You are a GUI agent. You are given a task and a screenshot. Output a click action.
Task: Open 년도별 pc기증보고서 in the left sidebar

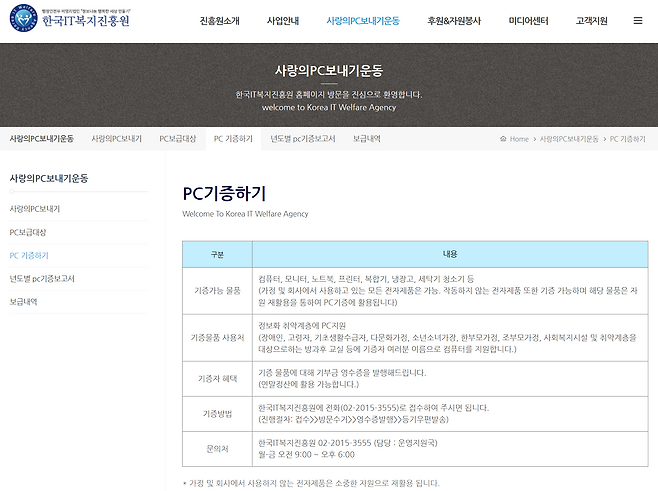tap(42, 278)
